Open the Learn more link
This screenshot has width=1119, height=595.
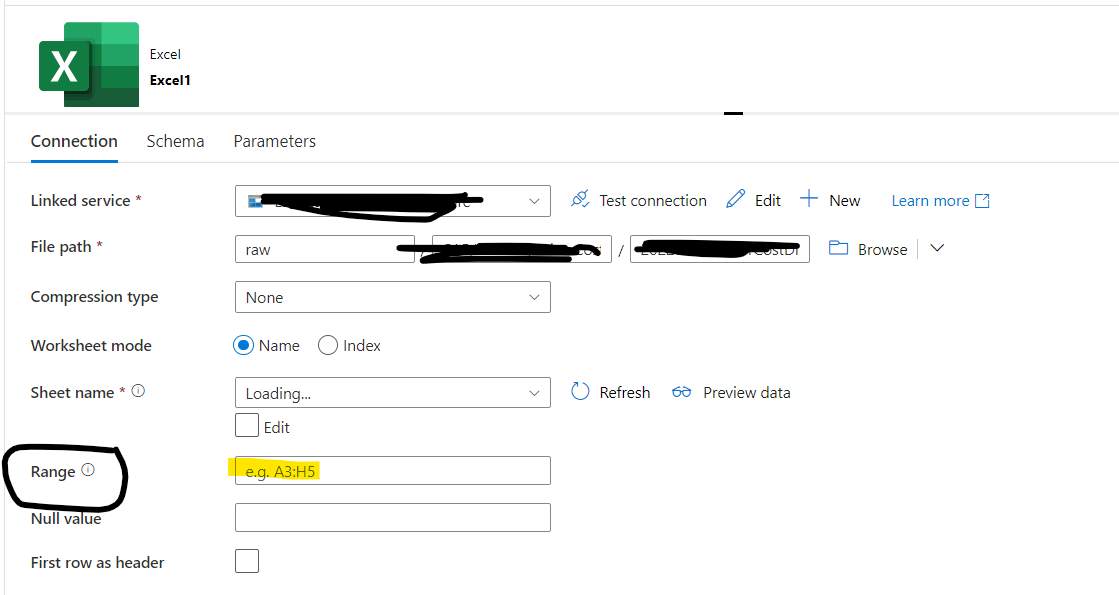(931, 201)
